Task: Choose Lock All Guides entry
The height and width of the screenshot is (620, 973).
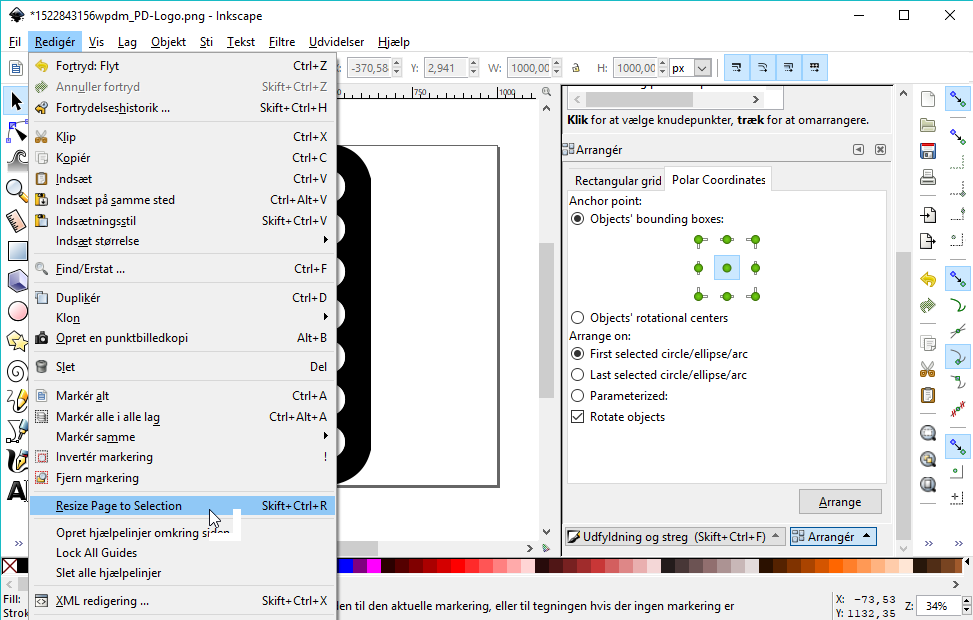Action: (182, 553)
